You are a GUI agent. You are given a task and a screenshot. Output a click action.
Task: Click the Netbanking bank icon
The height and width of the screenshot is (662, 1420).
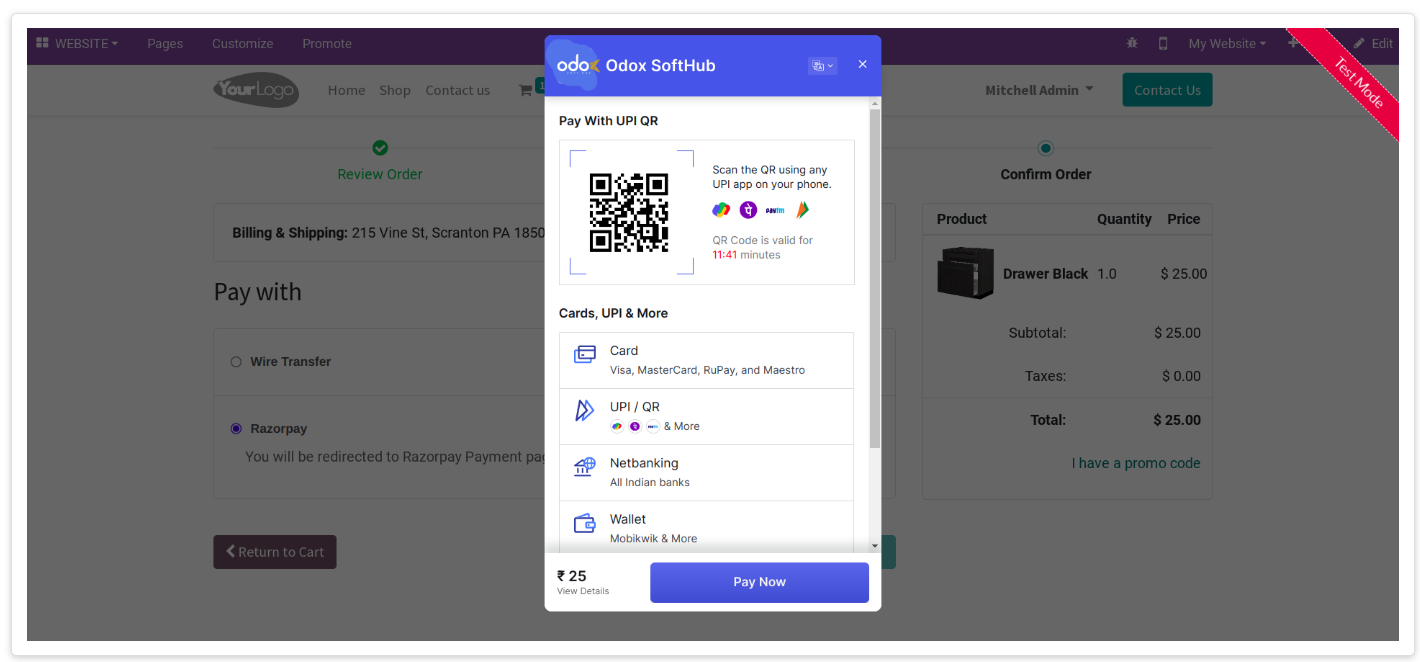click(x=585, y=467)
